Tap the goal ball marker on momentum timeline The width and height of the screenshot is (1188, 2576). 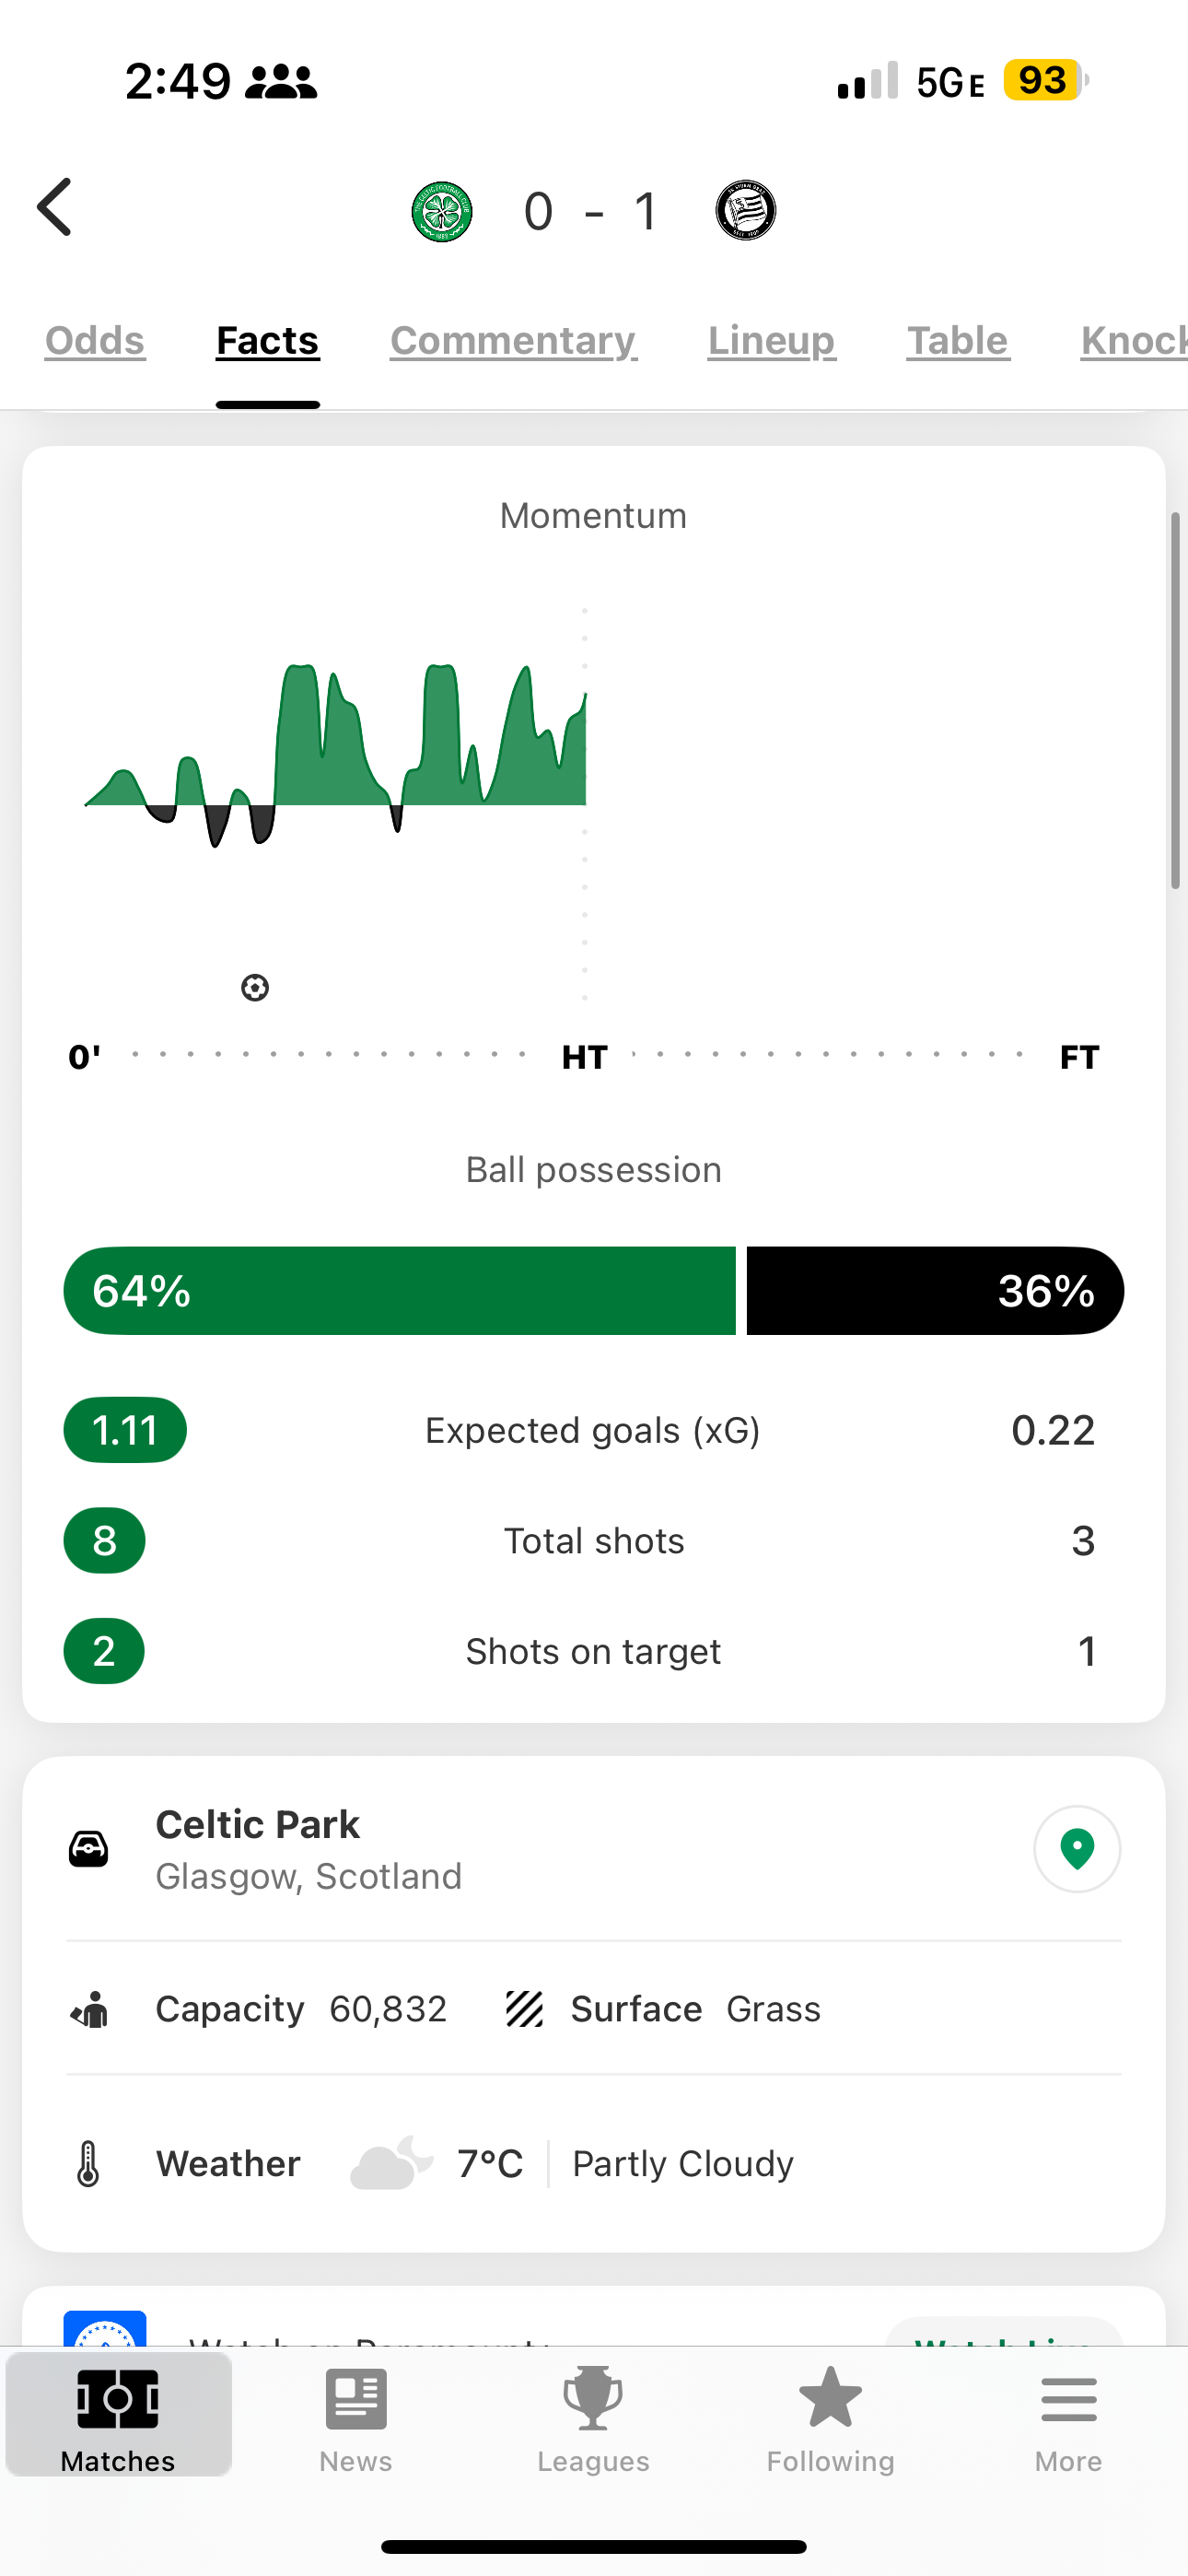255,988
